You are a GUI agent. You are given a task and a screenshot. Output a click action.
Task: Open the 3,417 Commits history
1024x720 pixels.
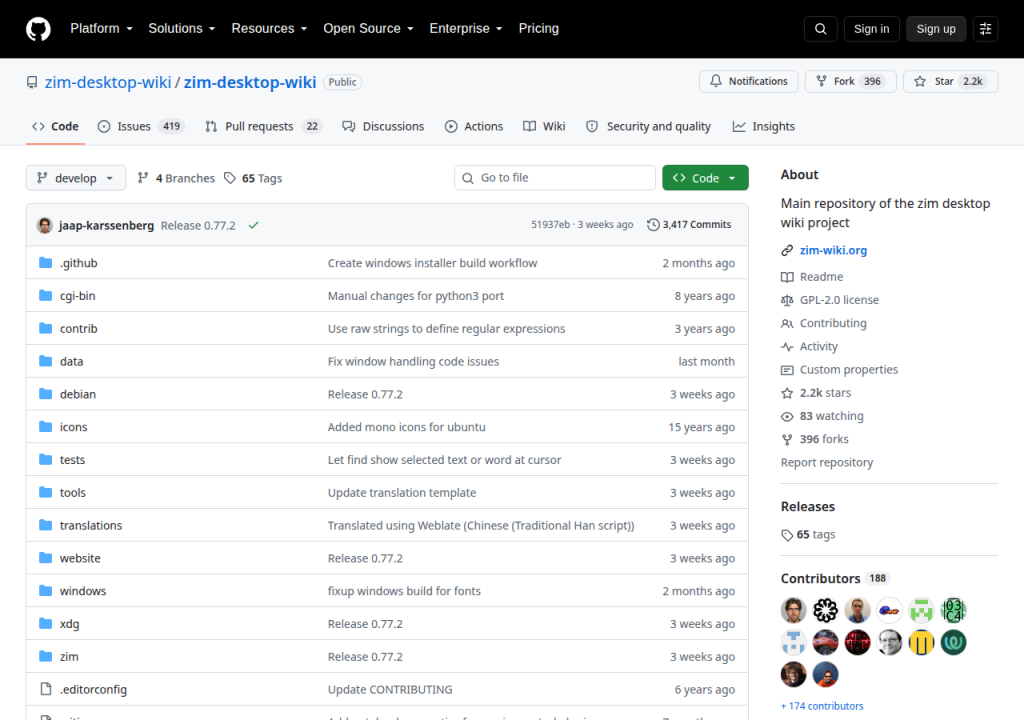coord(689,225)
